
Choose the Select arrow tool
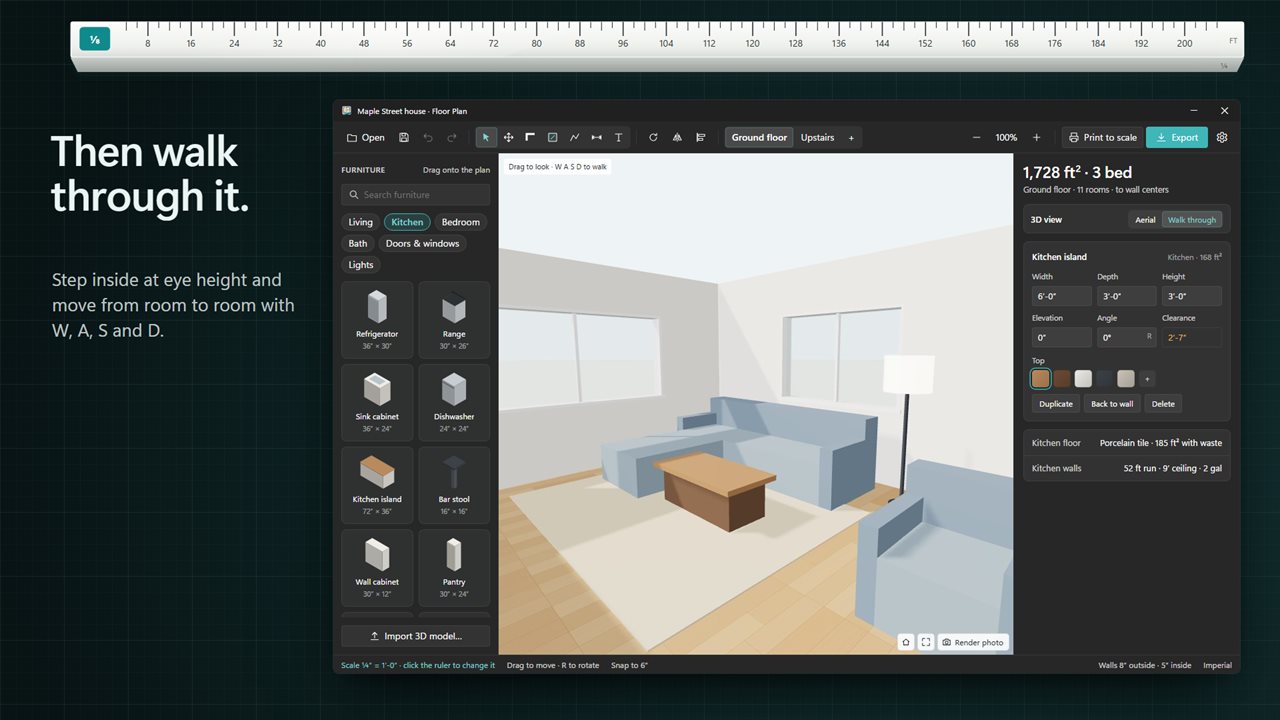tap(486, 138)
